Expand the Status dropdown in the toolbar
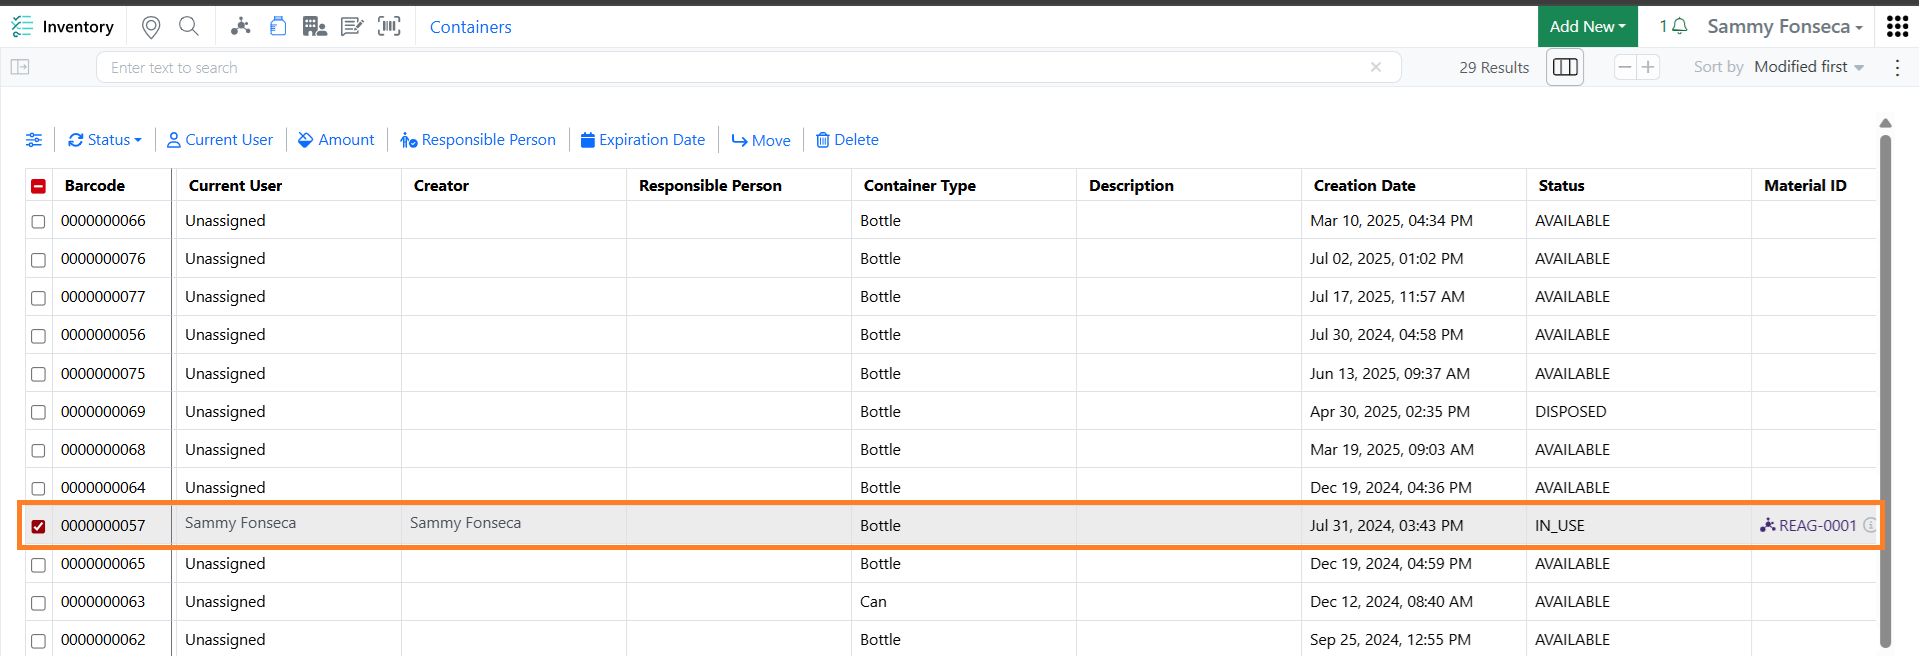Image resolution: width=1919 pixels, height=656 pixels. tap(105, 140)
